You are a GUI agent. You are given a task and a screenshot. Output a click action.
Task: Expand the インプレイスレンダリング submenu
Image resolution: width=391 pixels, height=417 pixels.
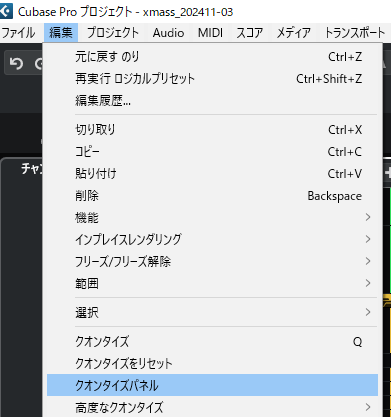[212, 239]
